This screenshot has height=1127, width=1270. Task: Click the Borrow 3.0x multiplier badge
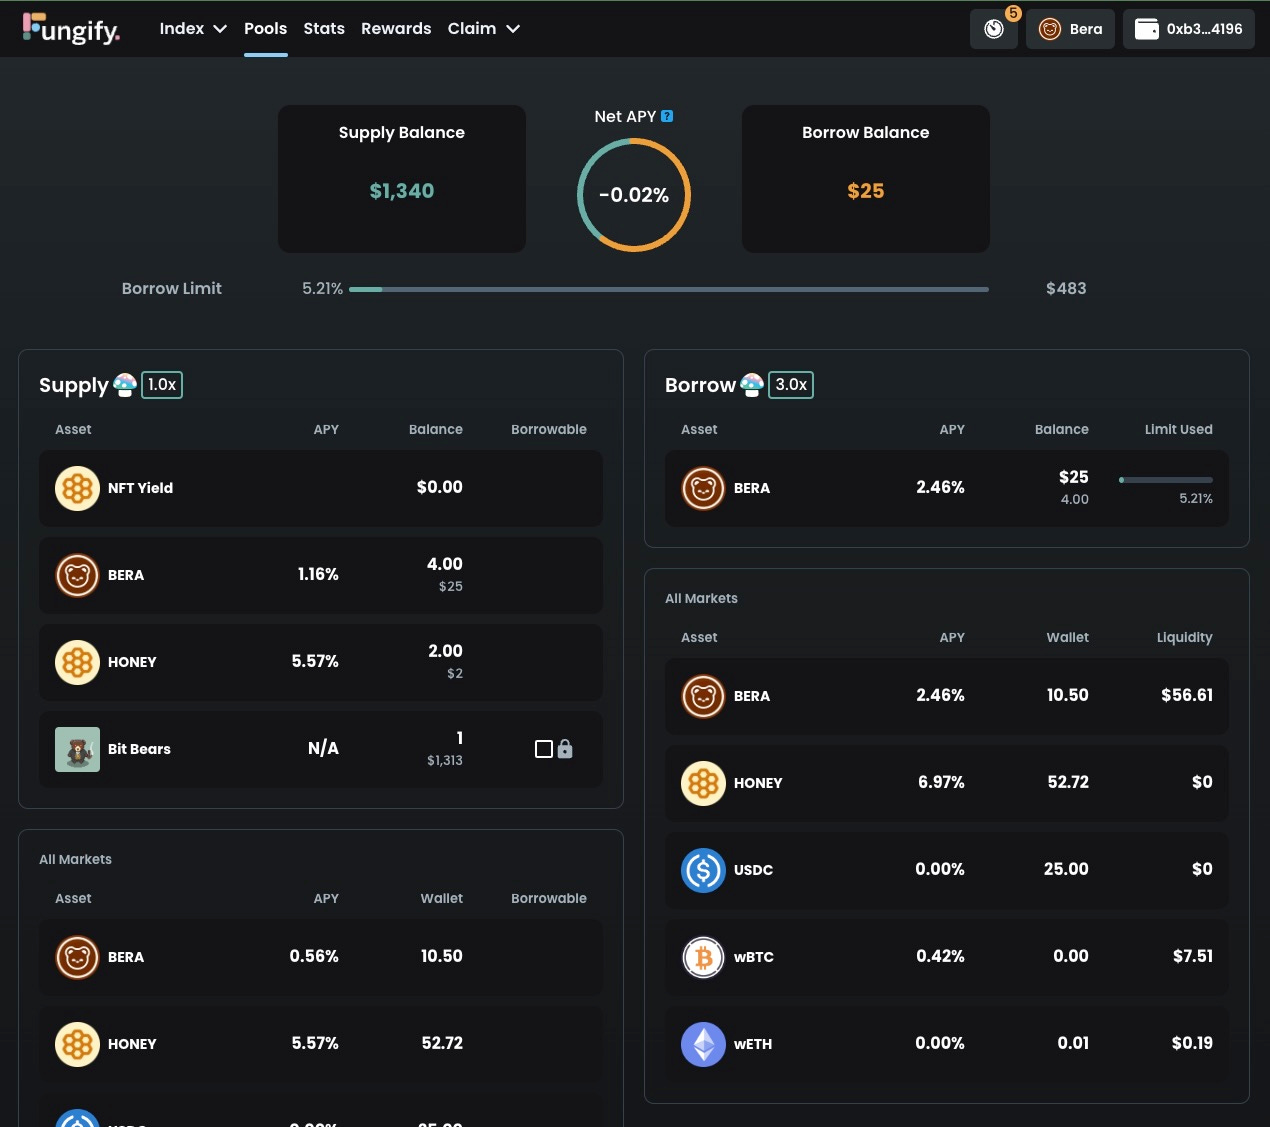pos(791,385)
